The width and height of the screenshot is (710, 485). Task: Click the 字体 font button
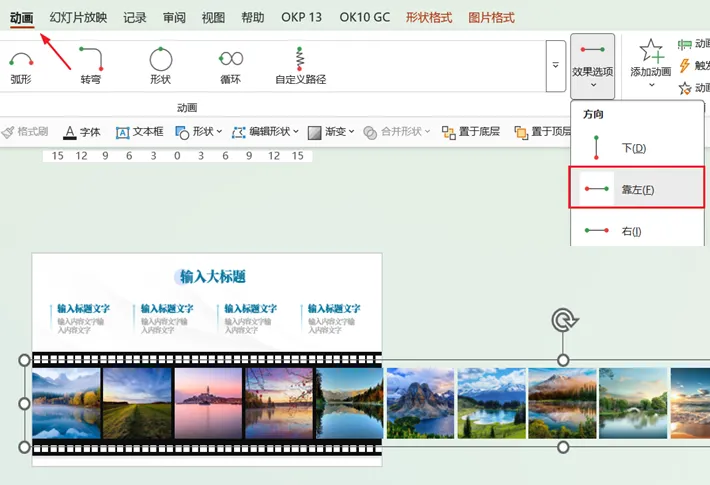(x=82, y=132)
